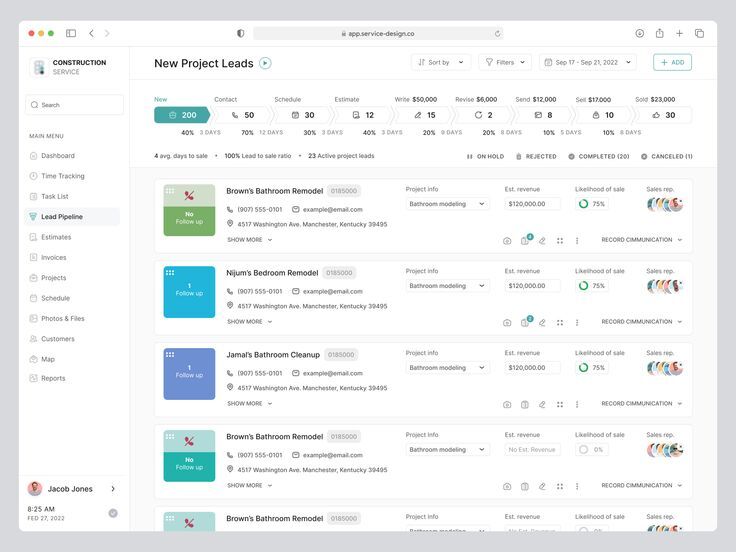The width and height of the screenshot is (736, 552).
Task: Click clipboard icon with badge on Nijum's card
Action: coord(526,322)
